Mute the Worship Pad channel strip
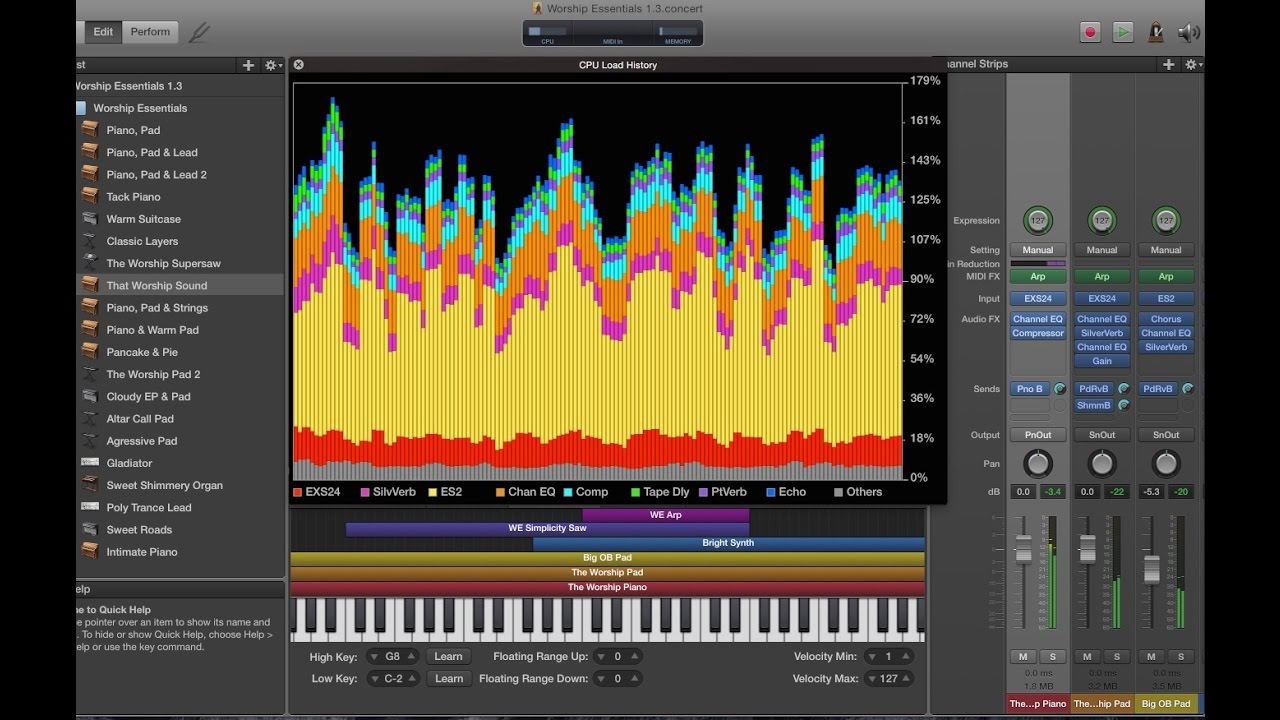The height and width of the screenshot is (720, 1280). pos(1087,657)
